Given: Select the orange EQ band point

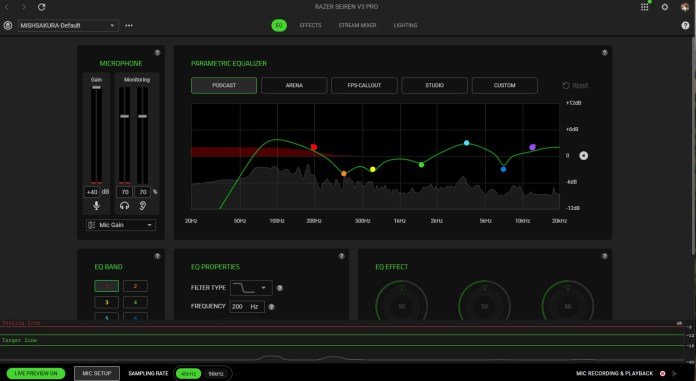Looking at the screenshot, I should tap(344, 174).
